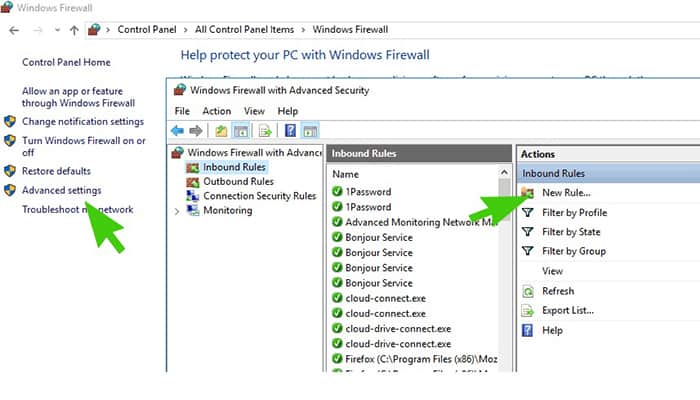
Task: Toggle the show/hide action pane icon
Action: tap(310, 130)
